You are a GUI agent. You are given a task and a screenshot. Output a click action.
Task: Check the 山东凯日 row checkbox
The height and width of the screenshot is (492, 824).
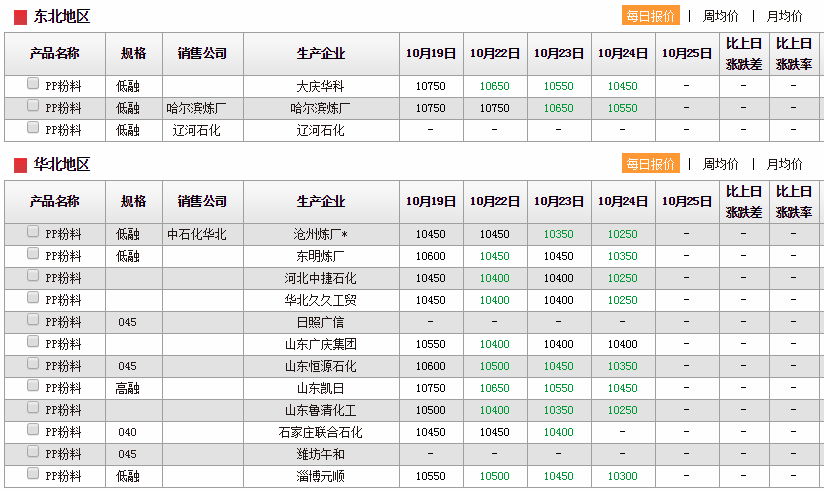[x=33, y=385]
